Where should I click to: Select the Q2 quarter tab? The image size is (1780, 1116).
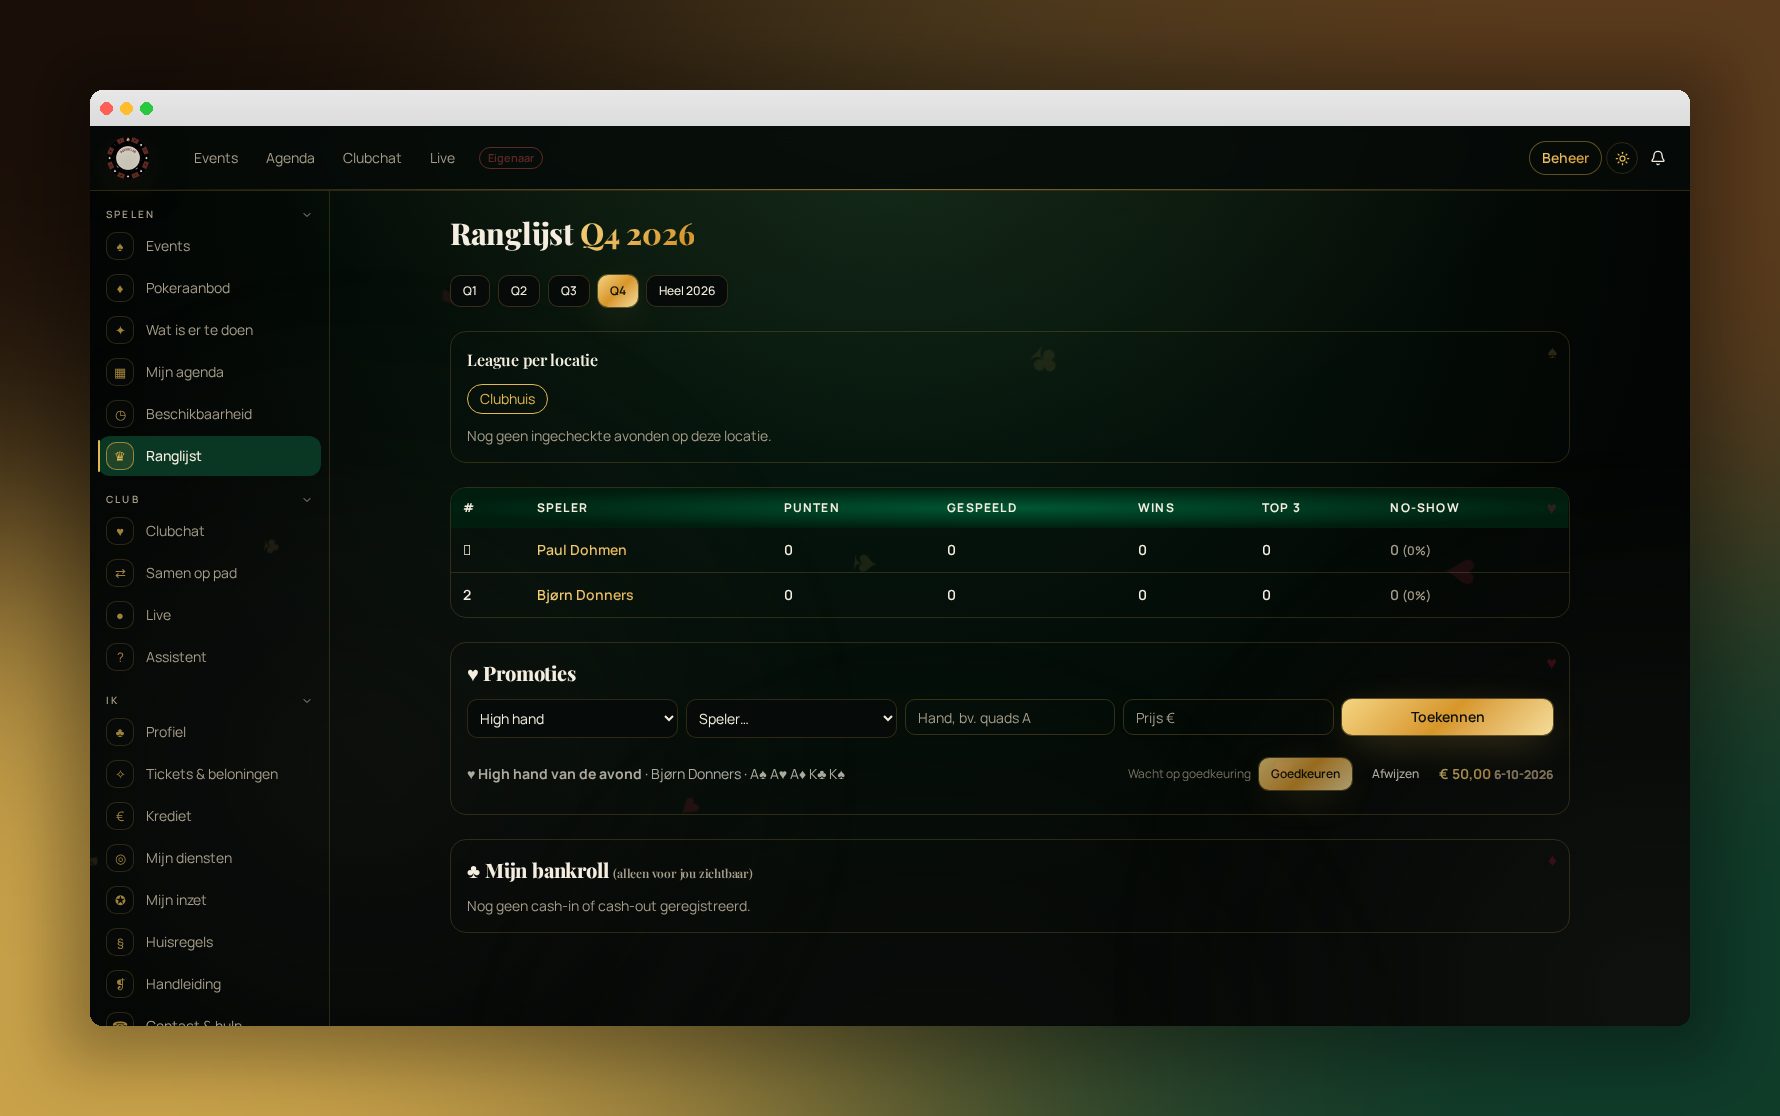(x=519, y=291)
